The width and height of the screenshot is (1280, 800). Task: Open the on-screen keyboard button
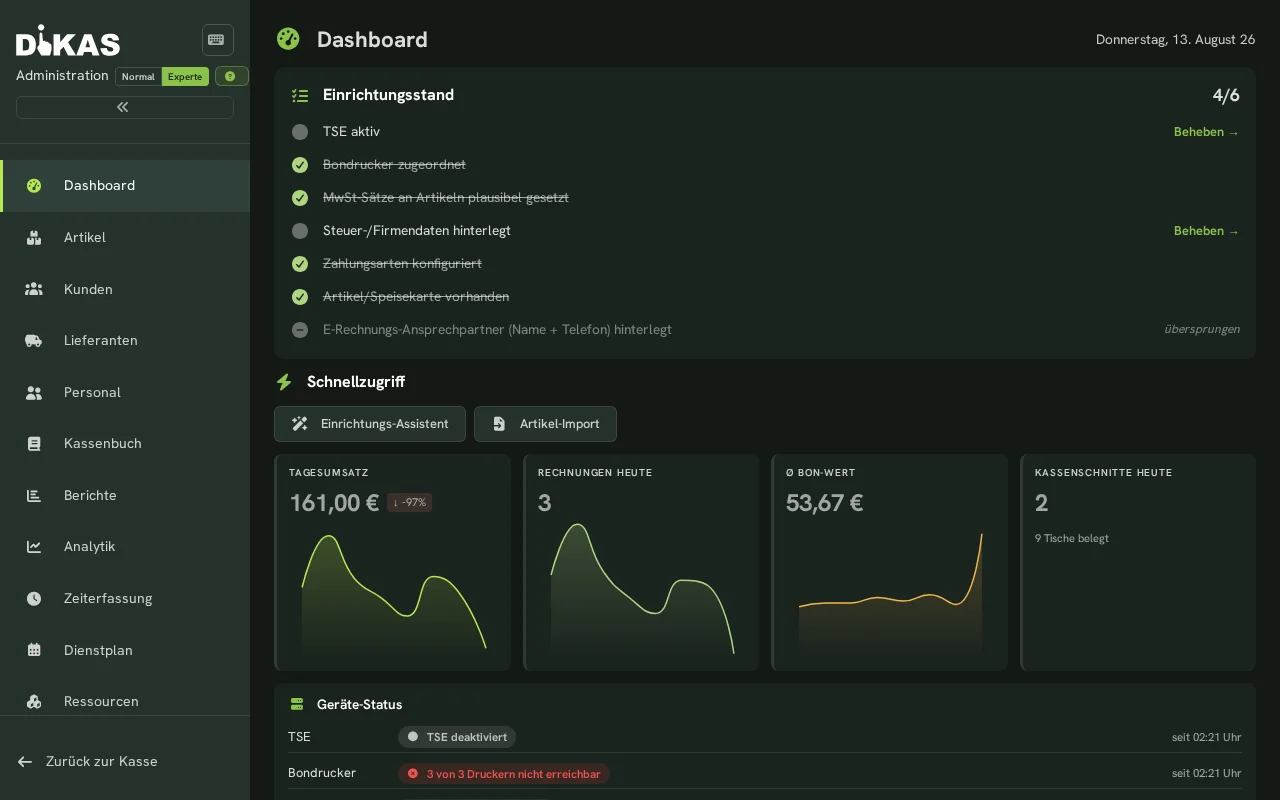point(217,40)
